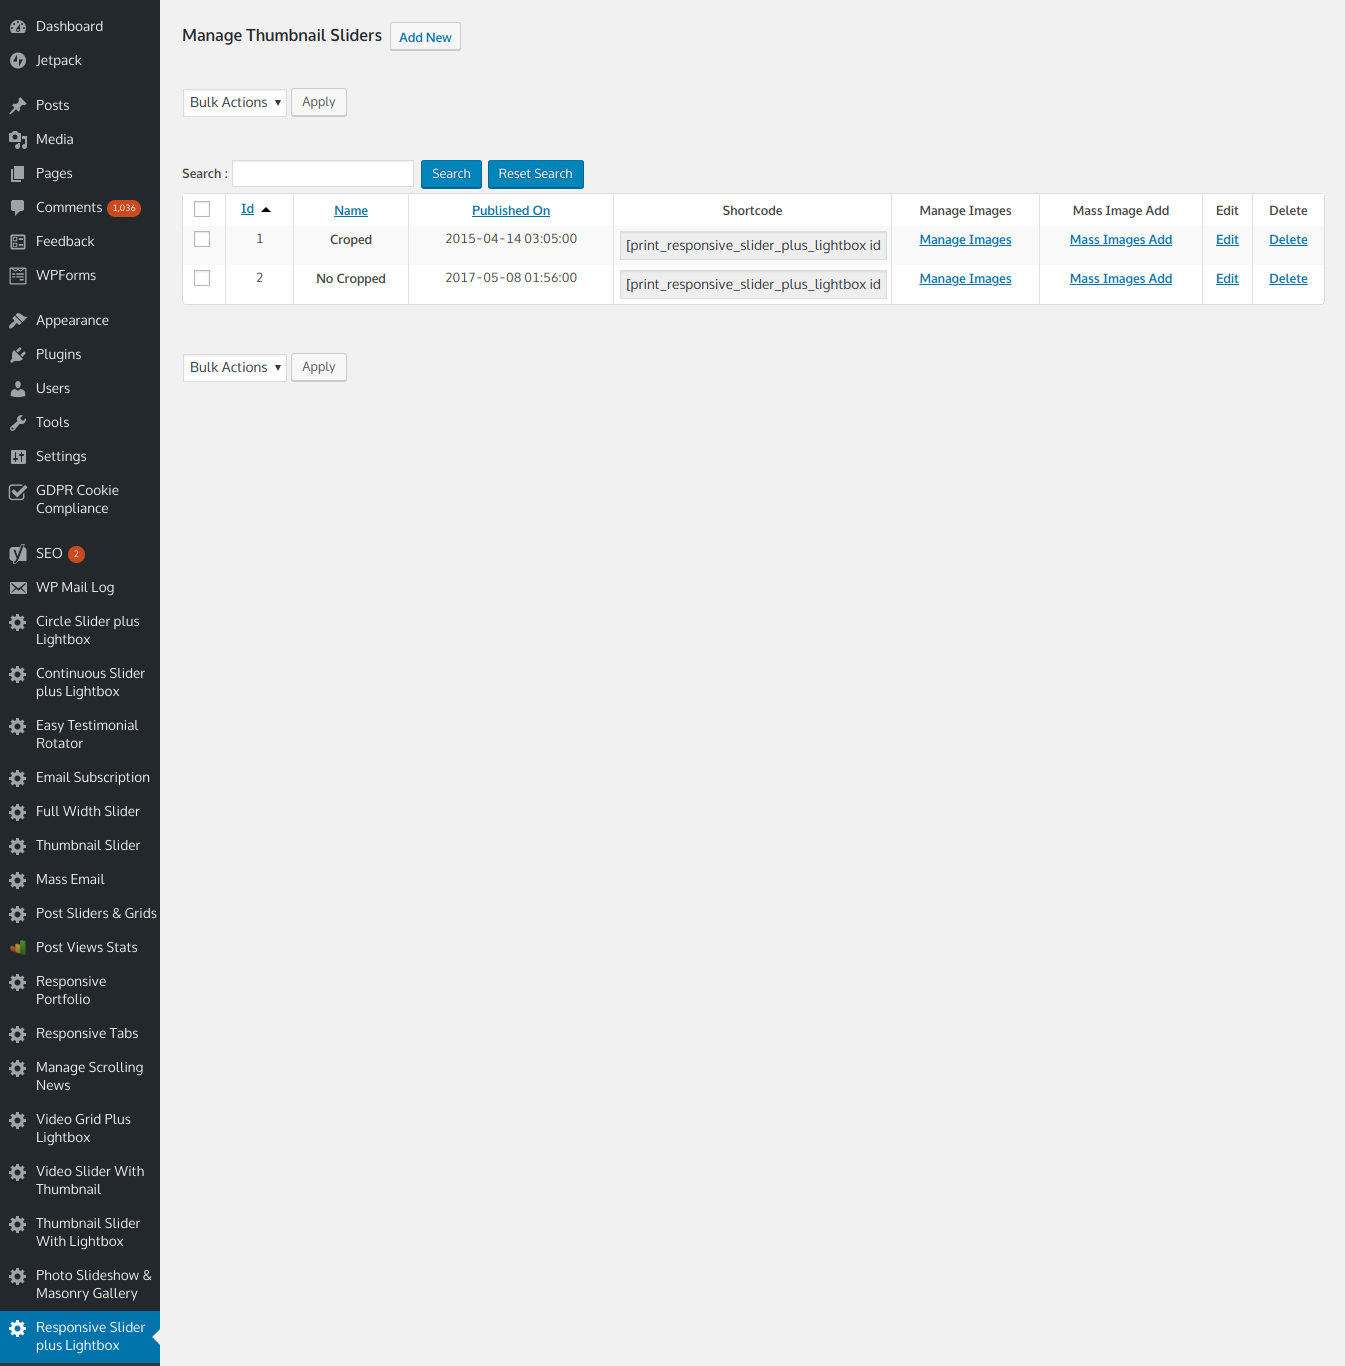Delete the Croped slider
The image size is (1345, 1366).
1288,240
